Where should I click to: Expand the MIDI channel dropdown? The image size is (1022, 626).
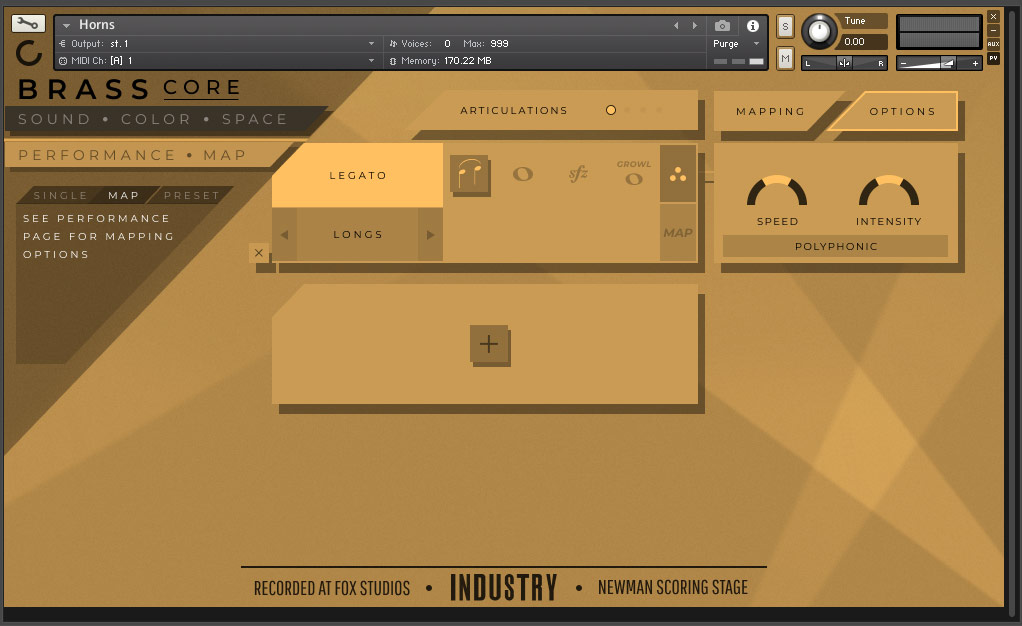pyautogui.click(x=371, y=61)
